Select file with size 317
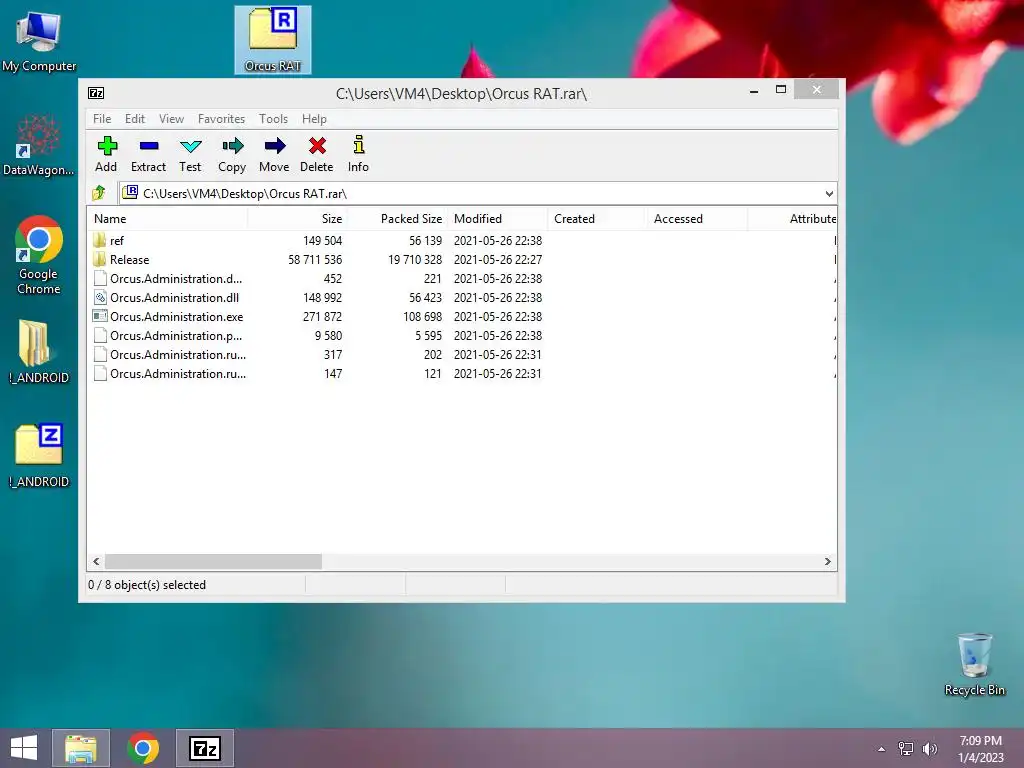 click(462, 355)
